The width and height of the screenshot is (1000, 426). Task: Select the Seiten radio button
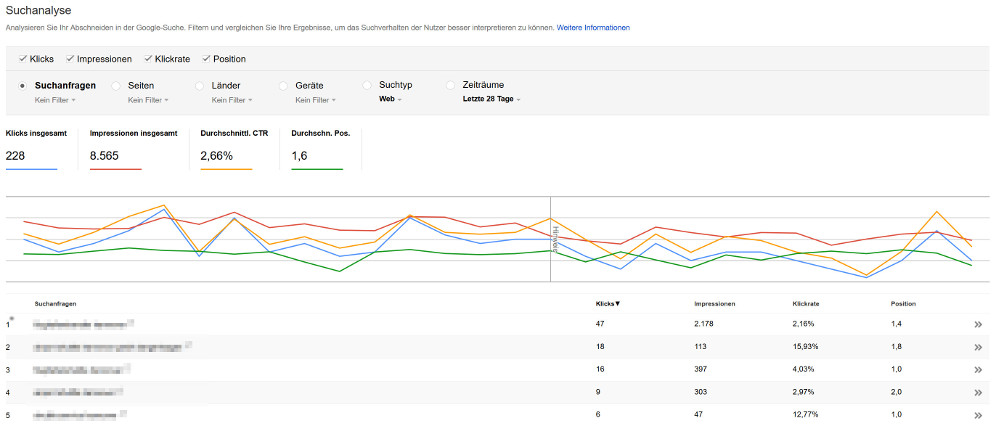coord(117,86)
